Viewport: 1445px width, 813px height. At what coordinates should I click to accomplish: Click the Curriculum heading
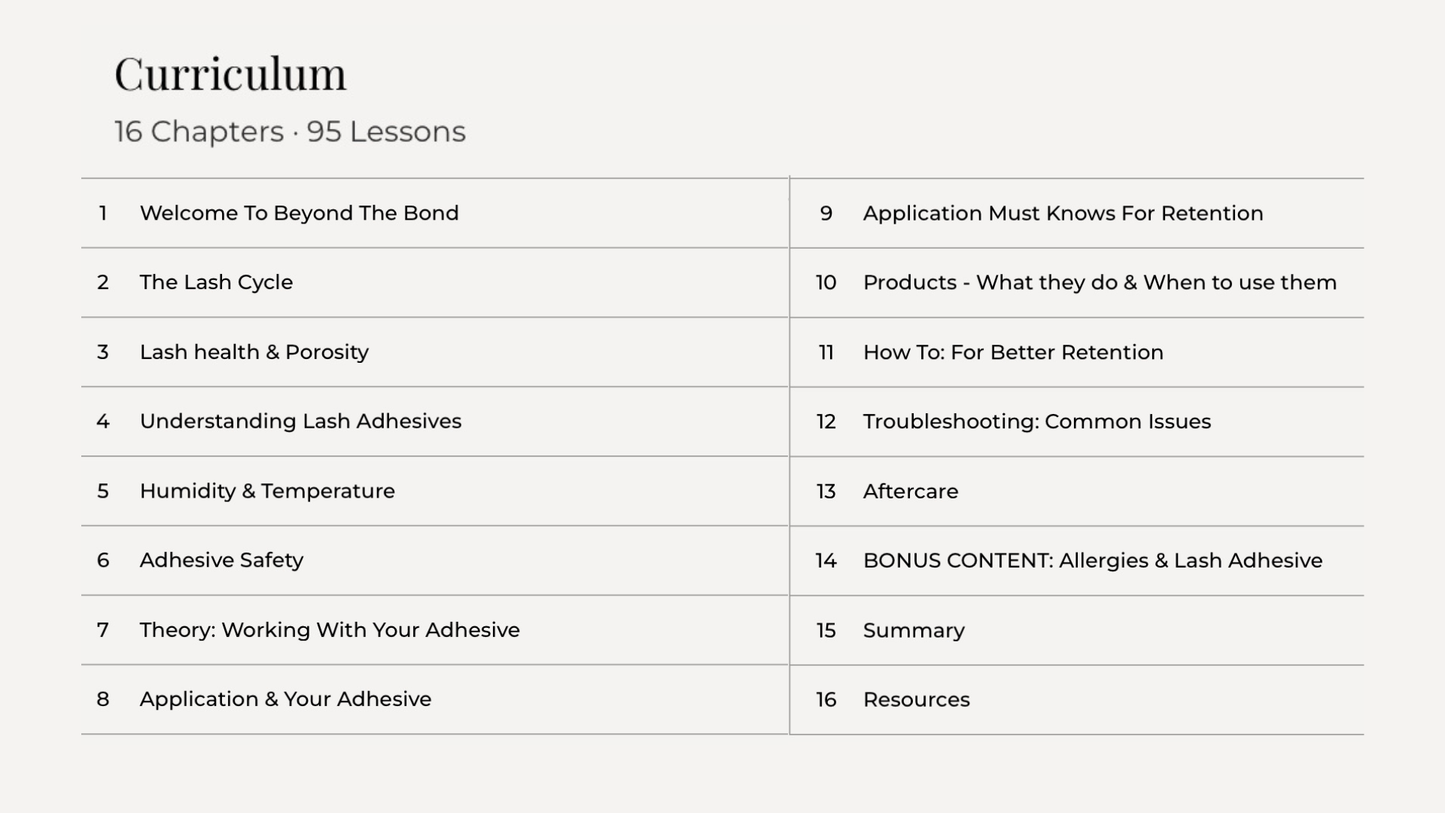coord(230,73)
